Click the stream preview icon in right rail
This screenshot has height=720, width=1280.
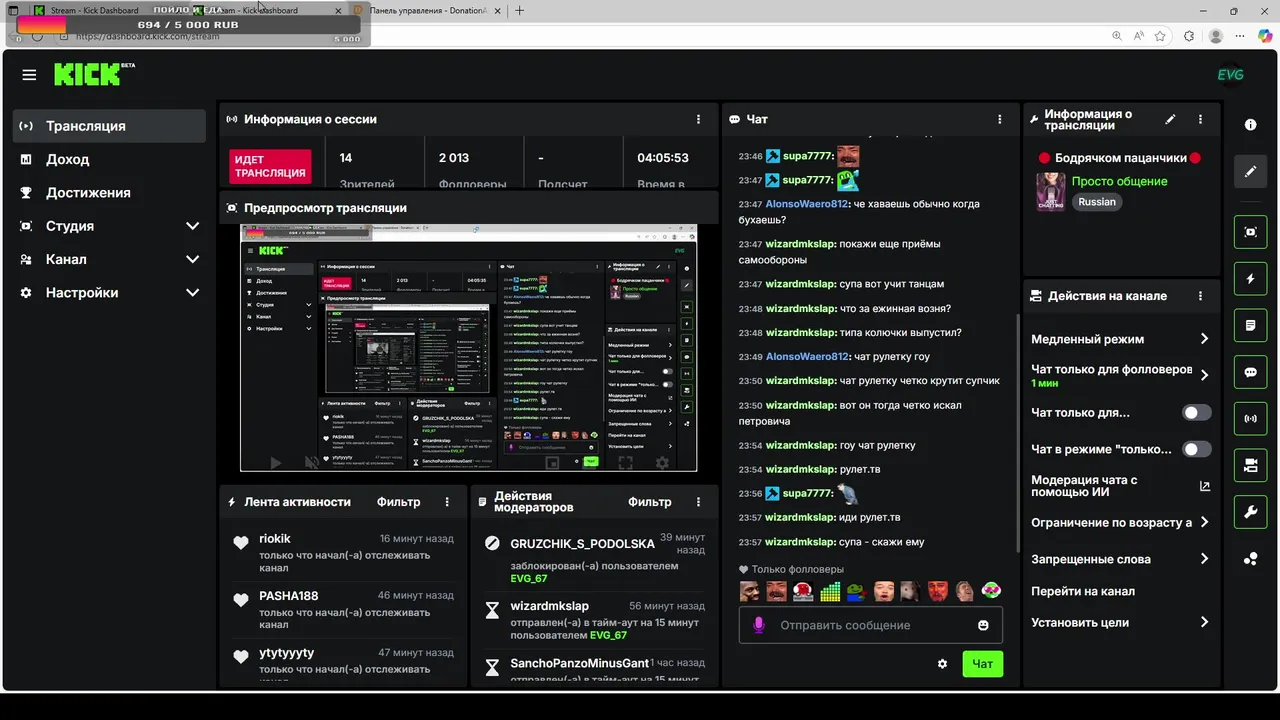click(x=1250, y=231)
